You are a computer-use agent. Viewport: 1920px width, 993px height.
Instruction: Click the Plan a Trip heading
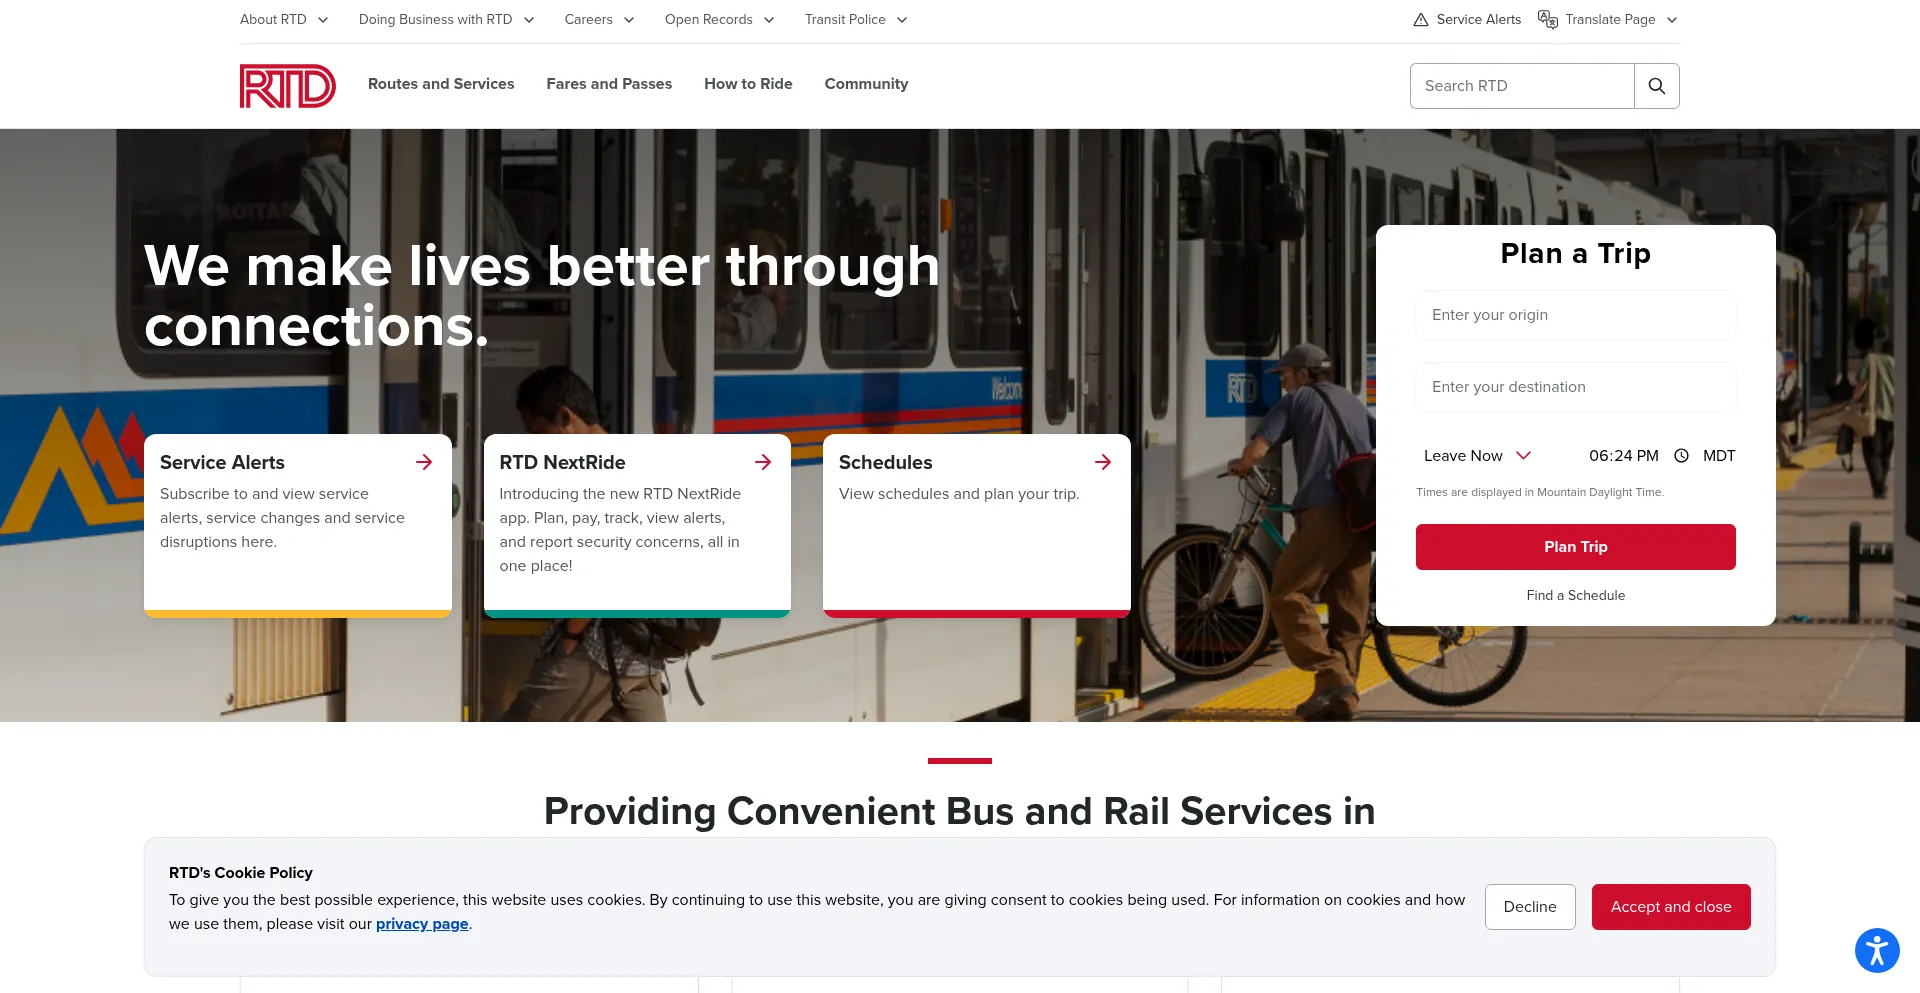(x=1575, y=254)
